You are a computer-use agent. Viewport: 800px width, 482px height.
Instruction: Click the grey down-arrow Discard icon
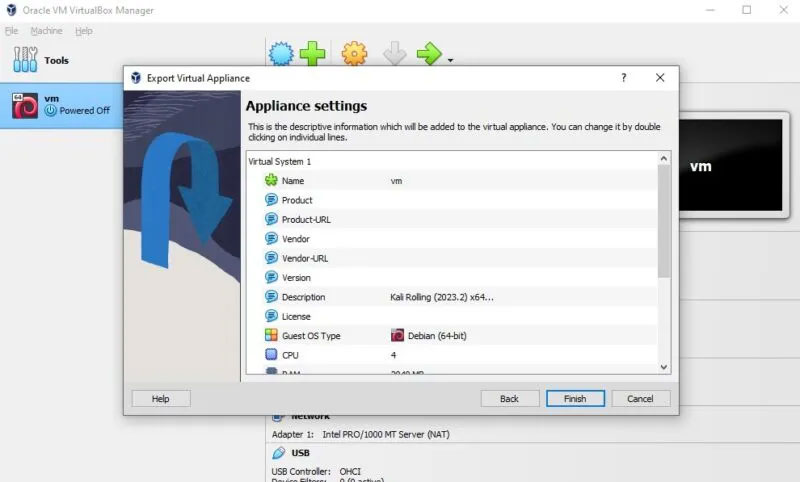pyautogui.click(x=394, y=53)
